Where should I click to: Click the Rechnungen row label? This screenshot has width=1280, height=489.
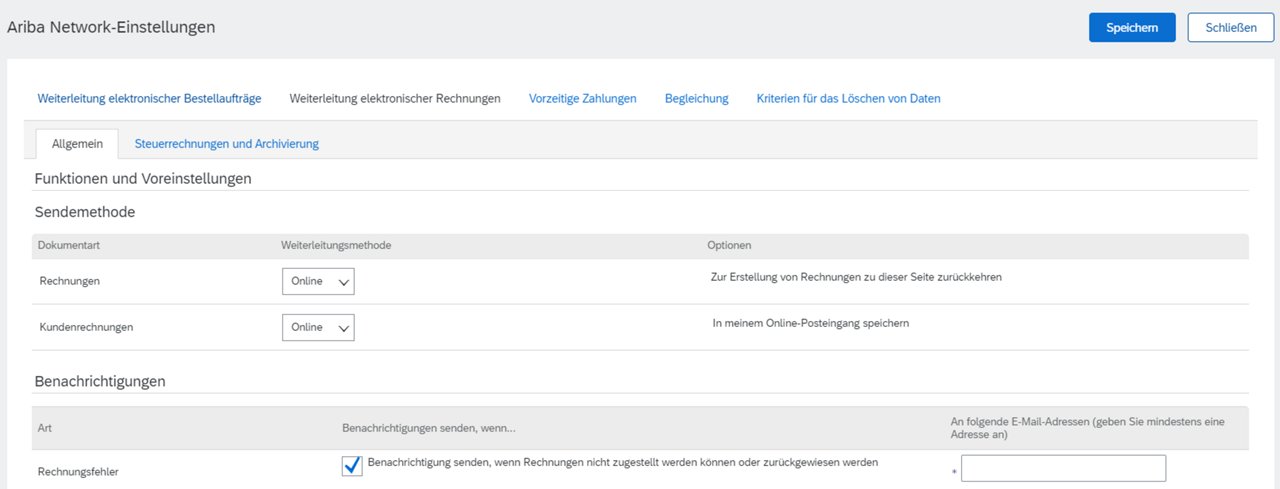tap(69, 282)
